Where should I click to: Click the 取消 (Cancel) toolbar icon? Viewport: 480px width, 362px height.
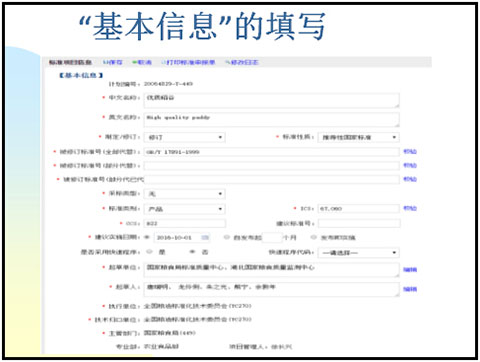click(x=142, y=62)
